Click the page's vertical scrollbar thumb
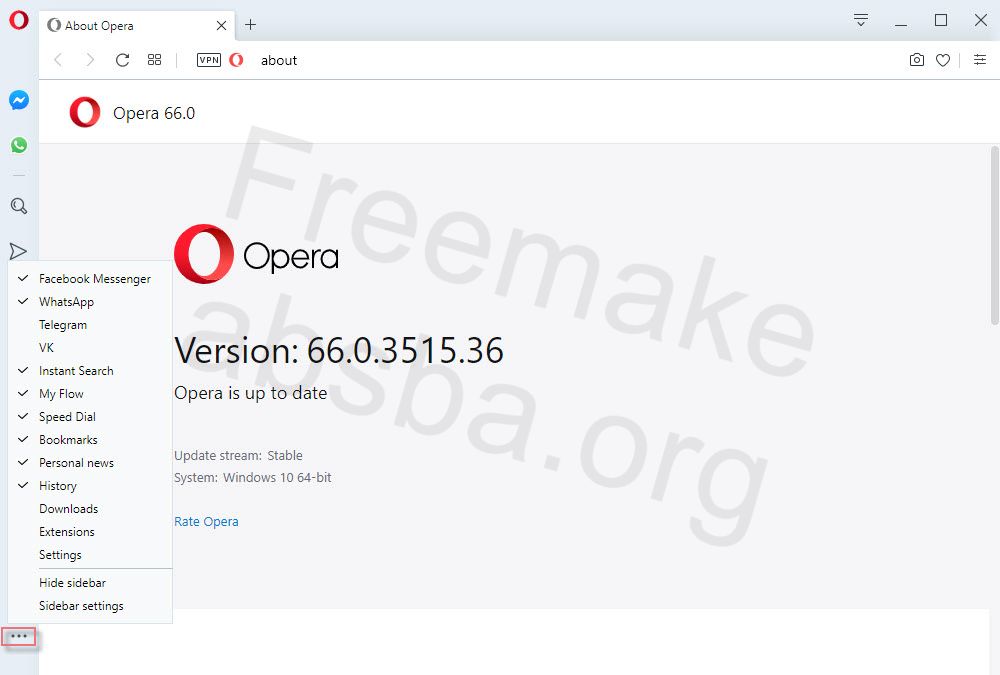The height and width of the screenshot is (675, 1000). coord(994,235)
